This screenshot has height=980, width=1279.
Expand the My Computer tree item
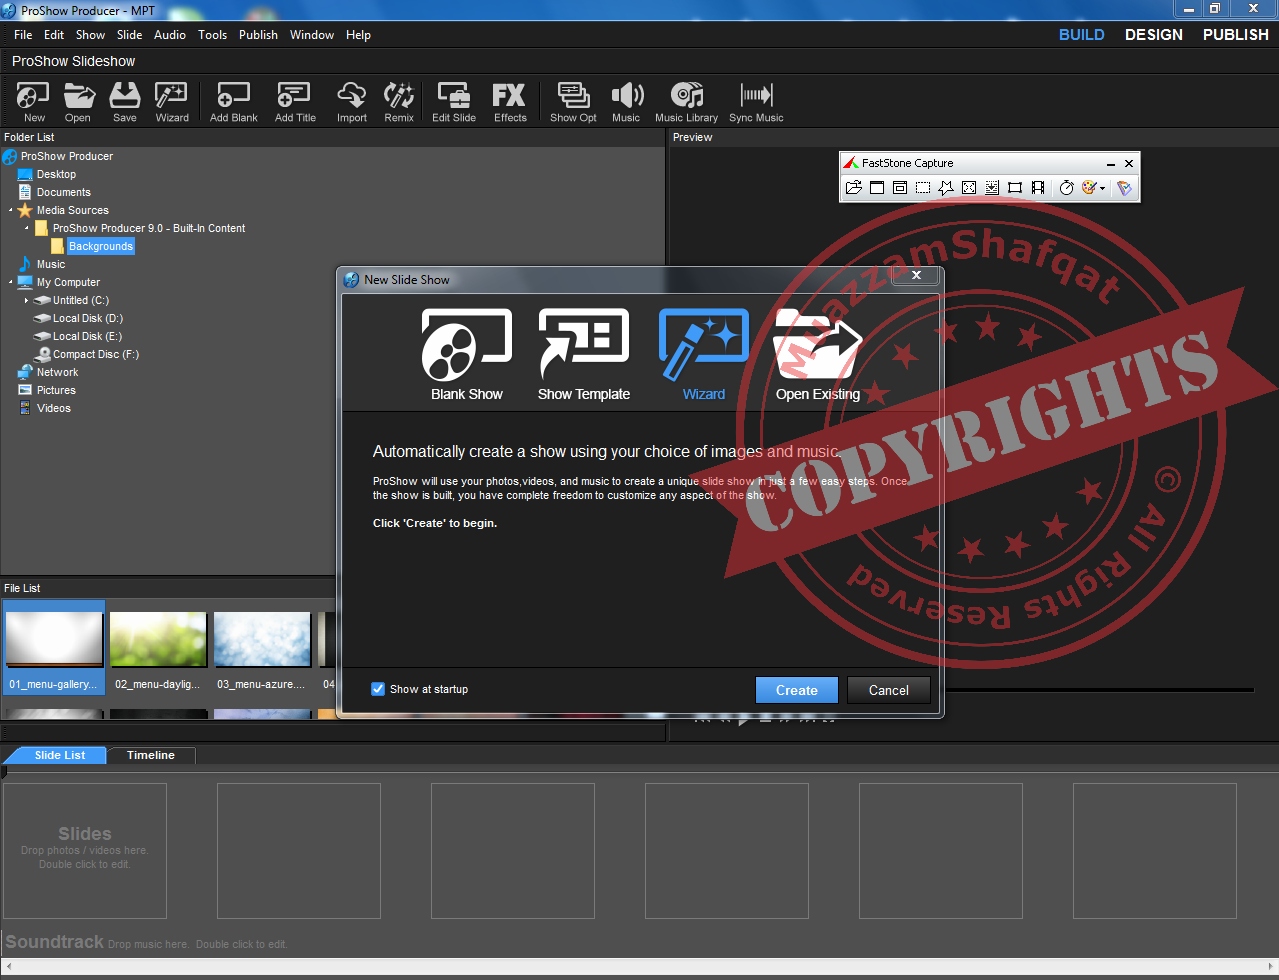pyautogui.click(x=10, y=282)
